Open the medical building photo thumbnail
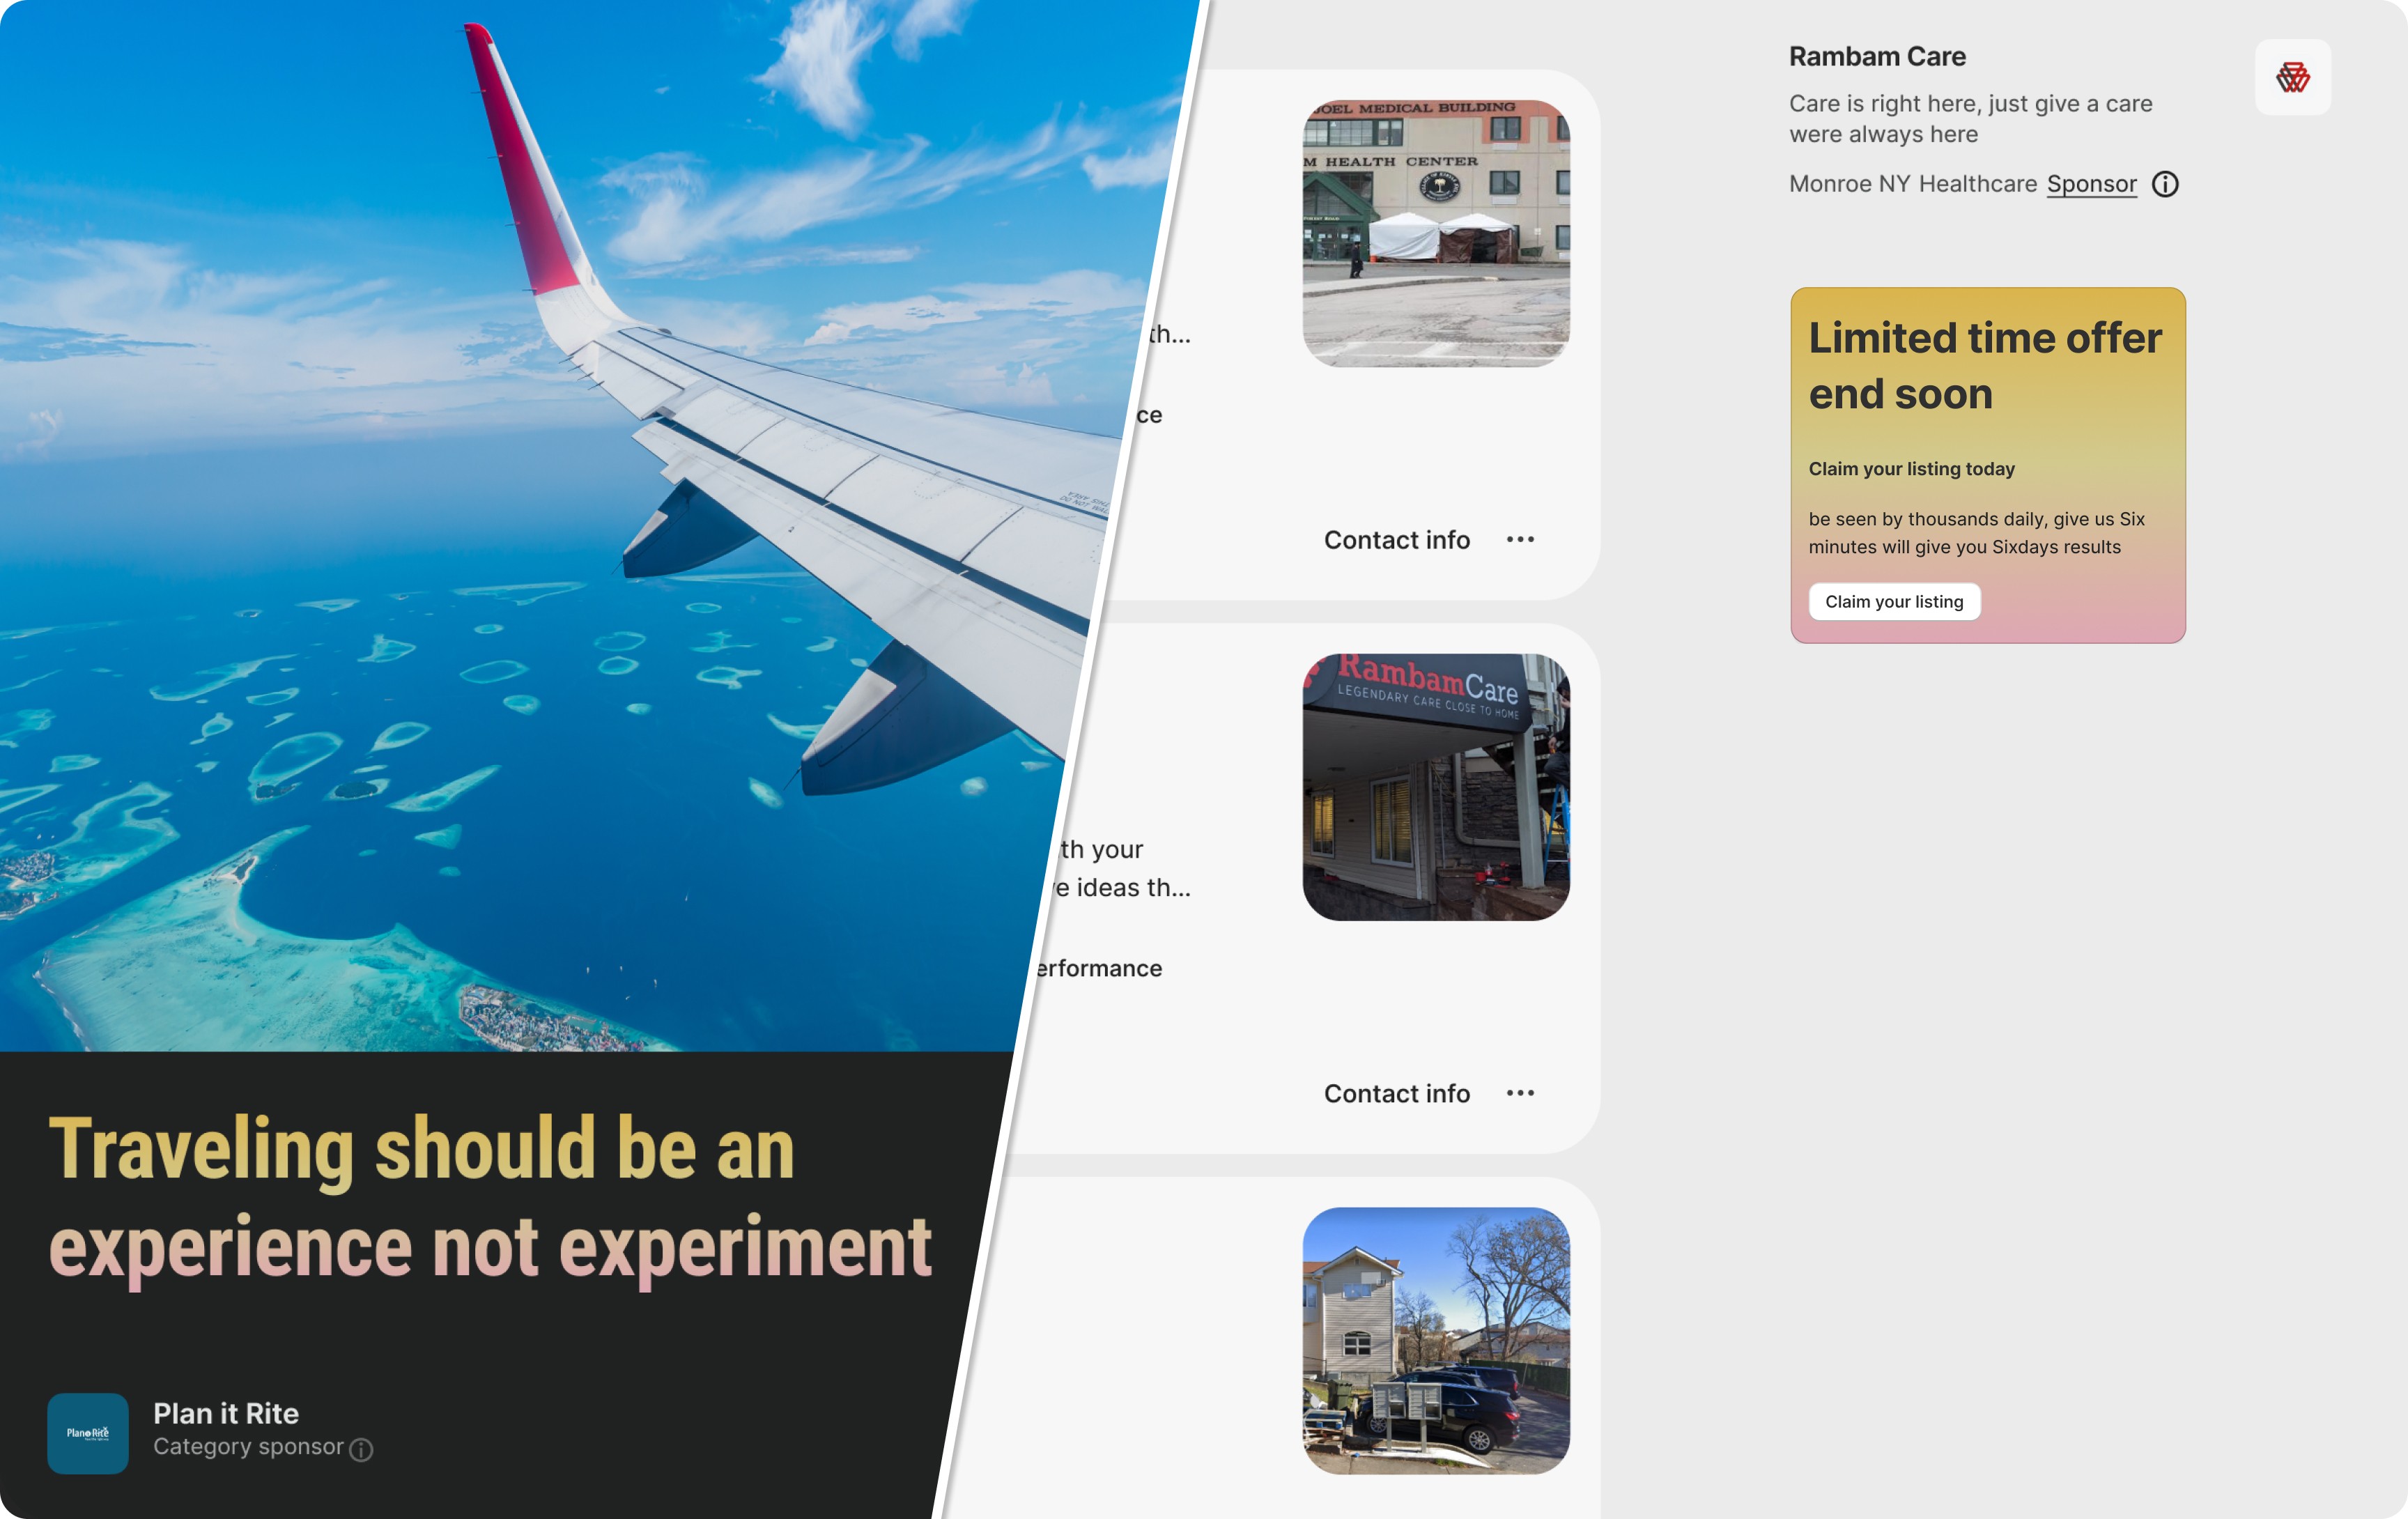Screen dimensions: 2408x1519 tap(1436, 233)
